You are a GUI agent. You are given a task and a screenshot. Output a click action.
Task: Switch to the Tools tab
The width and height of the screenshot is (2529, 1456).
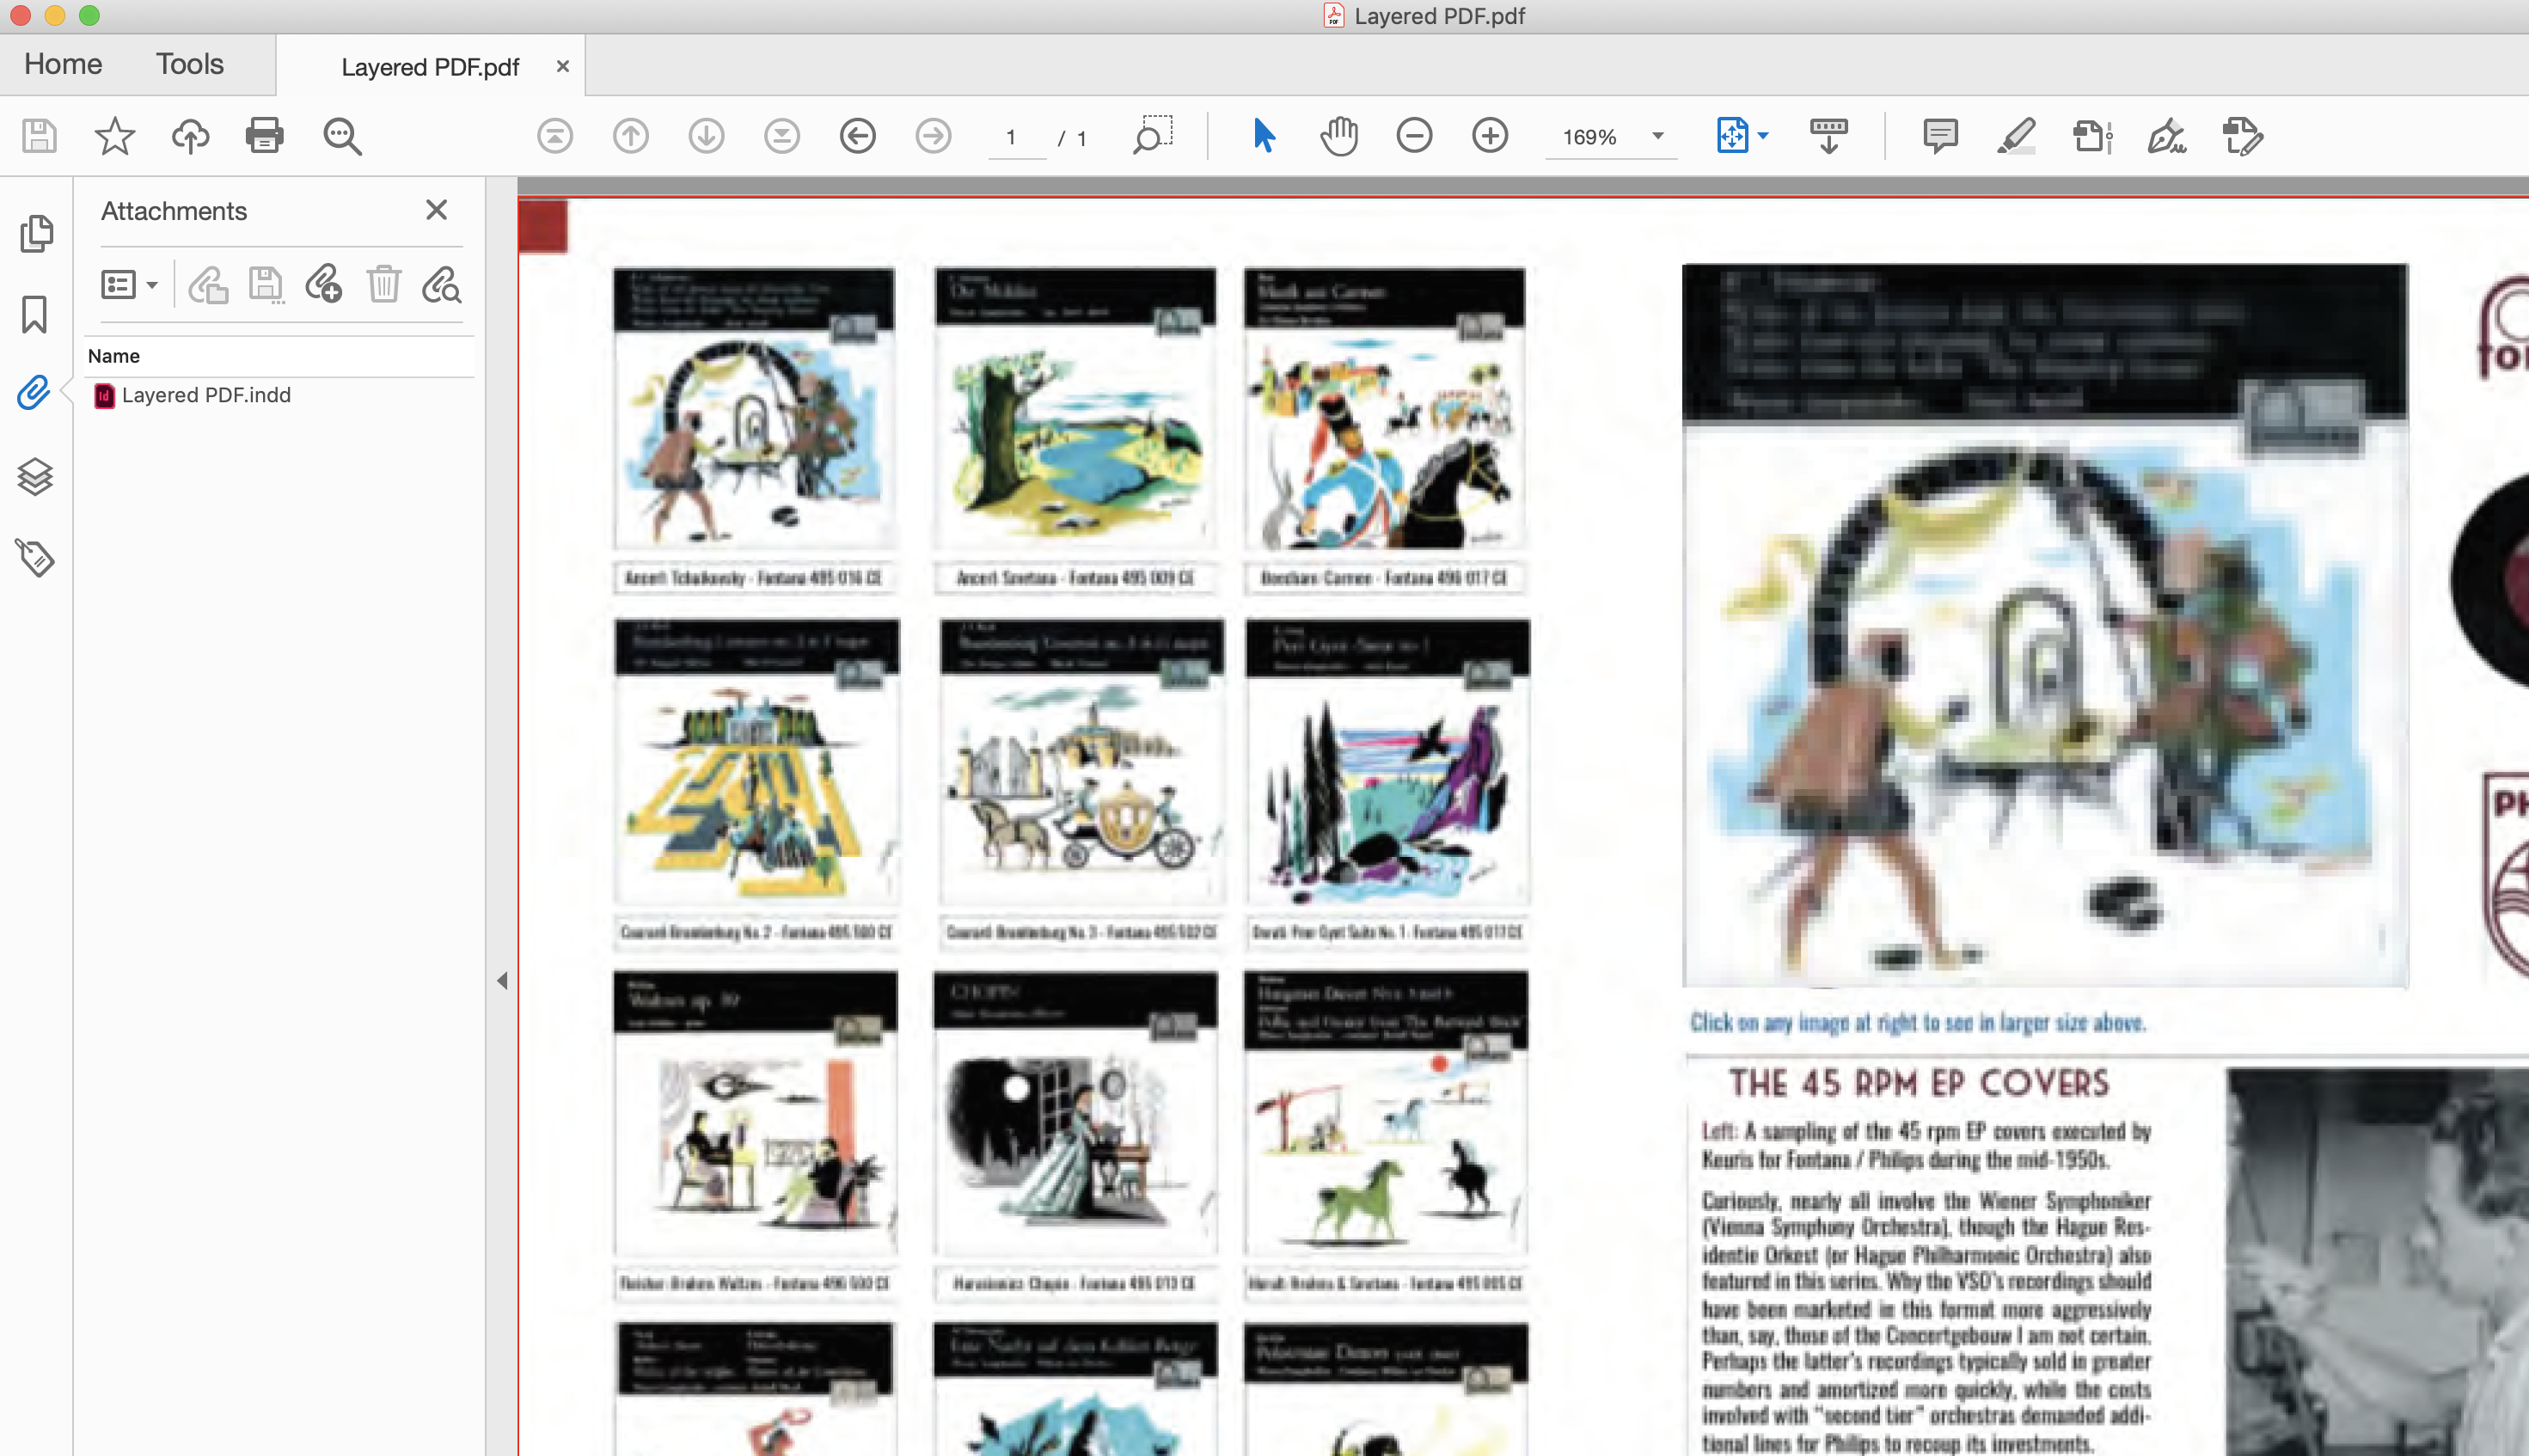click(189, 64)
